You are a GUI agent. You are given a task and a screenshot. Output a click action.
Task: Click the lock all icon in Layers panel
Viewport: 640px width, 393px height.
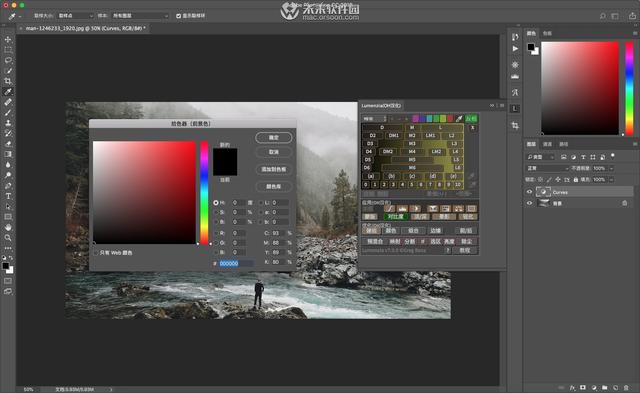(x=576, y=180)
